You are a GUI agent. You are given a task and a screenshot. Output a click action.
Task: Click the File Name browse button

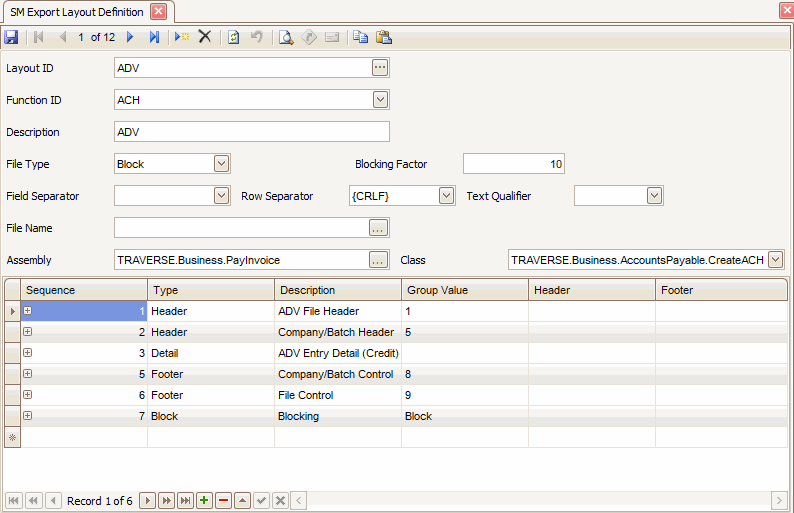[x=379, y=228]
